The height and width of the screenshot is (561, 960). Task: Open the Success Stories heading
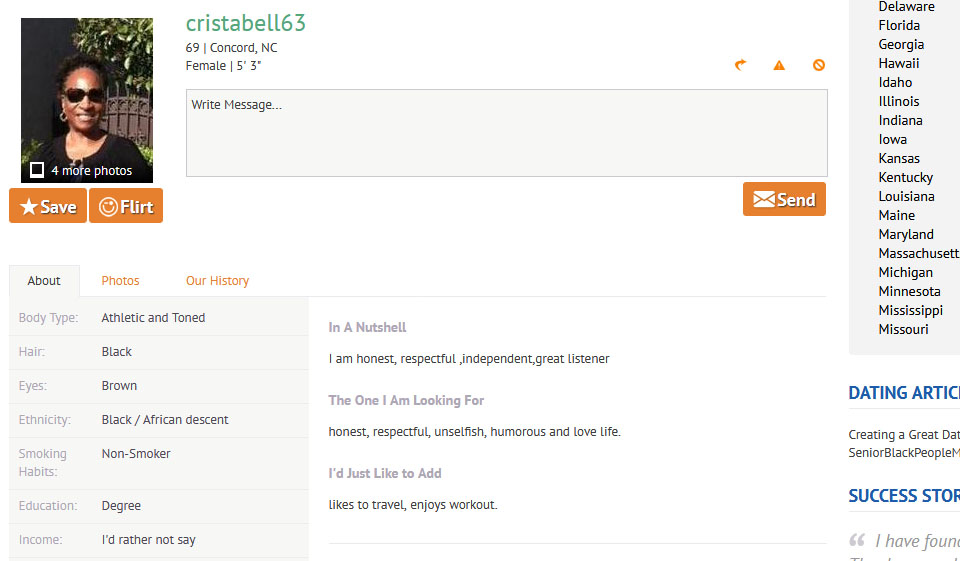click(903, 496)
